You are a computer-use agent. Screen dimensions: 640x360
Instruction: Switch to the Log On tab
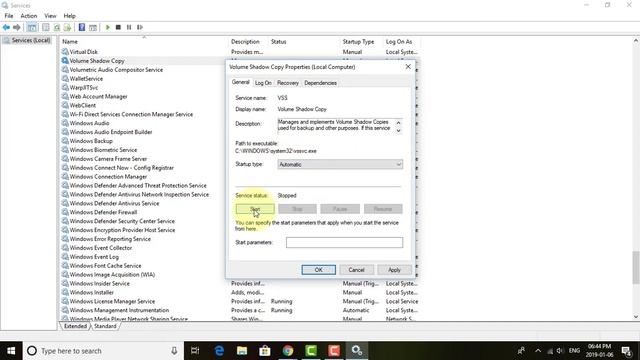tap(263, 83)
